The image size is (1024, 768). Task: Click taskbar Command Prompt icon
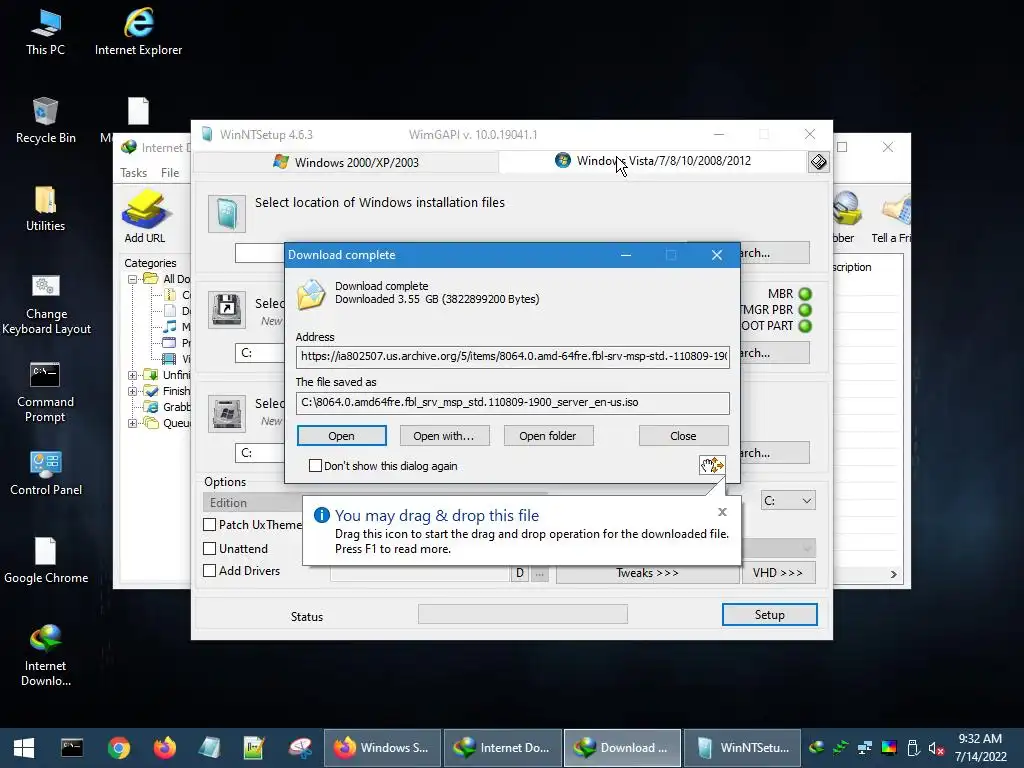[72, 748]
